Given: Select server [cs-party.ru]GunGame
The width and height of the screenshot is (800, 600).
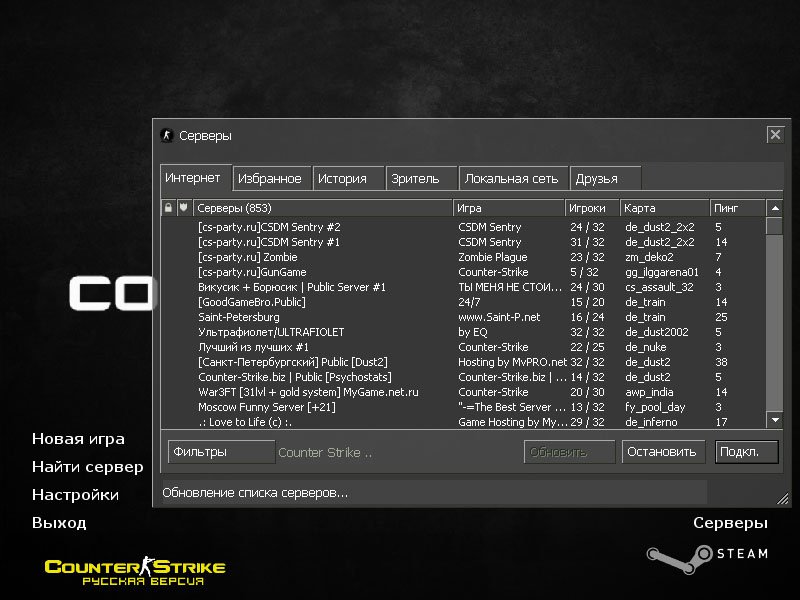Looking at the screenshot, I should pos(463,272).
